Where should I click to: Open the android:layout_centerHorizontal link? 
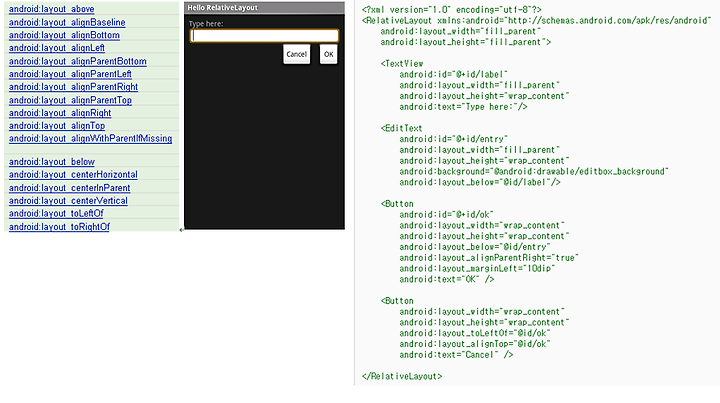pyautogui.click(x=73, y=174)
